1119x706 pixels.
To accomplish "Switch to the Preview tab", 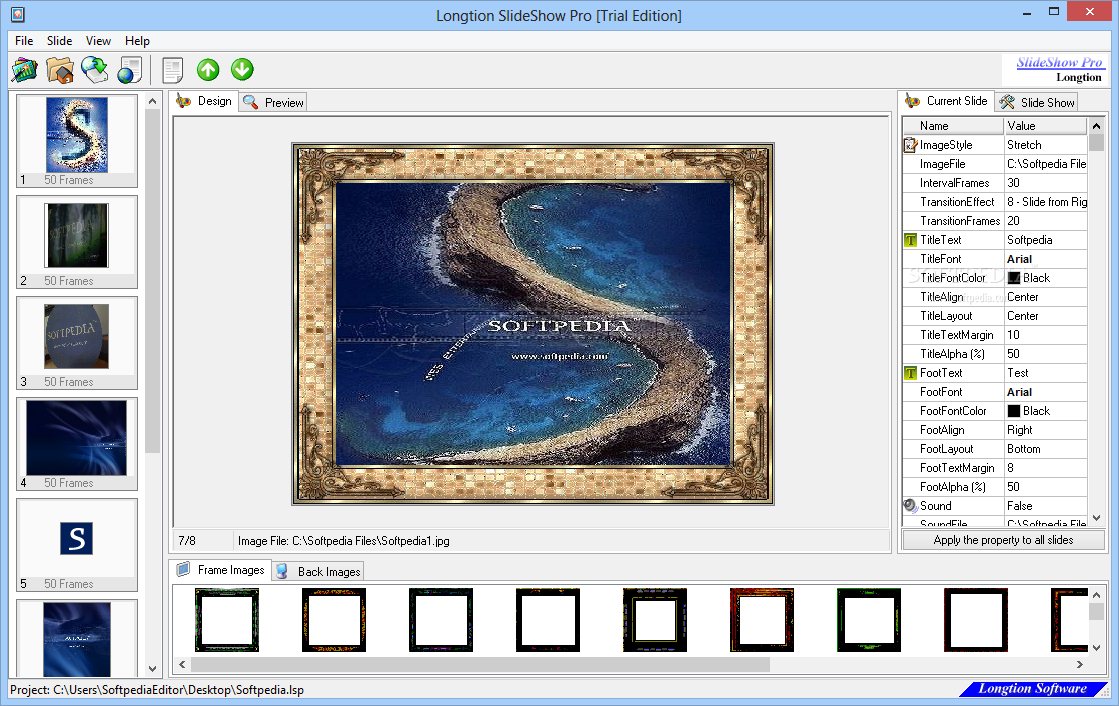I will 273,102.
